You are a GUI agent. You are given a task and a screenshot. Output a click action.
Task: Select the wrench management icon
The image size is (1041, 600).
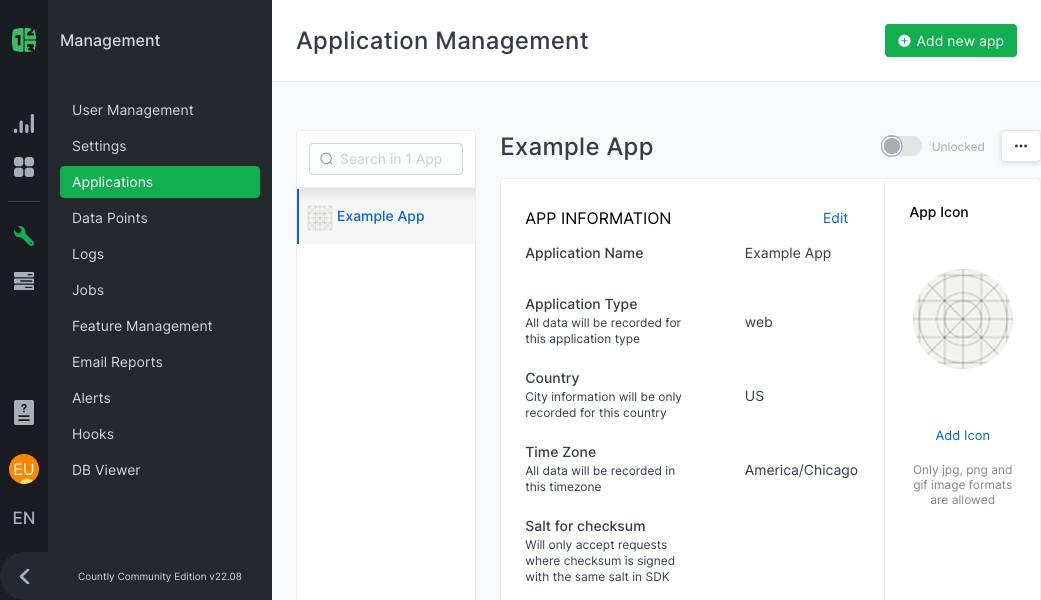coord(24,236)
